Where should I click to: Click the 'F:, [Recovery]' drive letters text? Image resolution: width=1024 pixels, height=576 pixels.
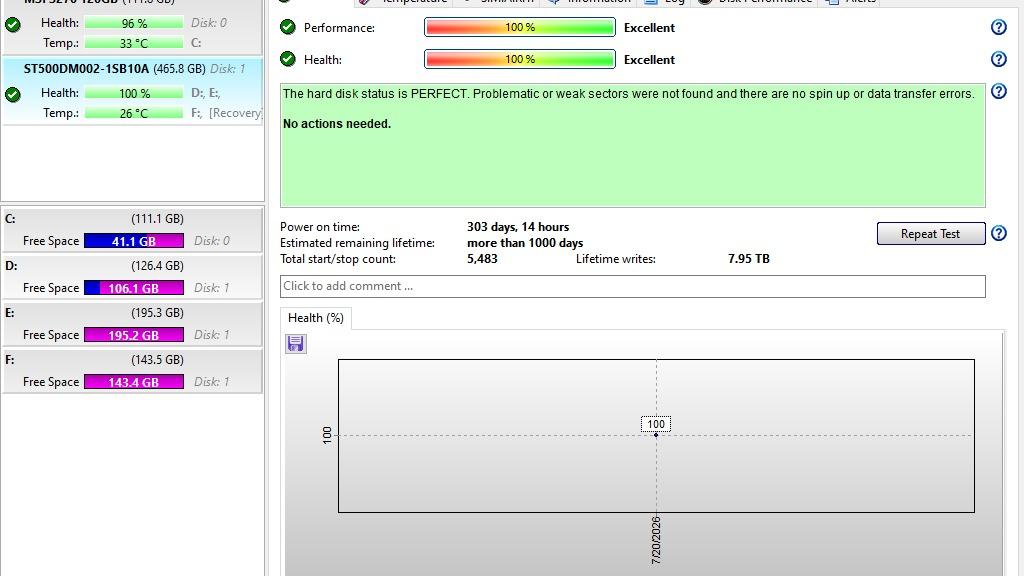point(226,113)
